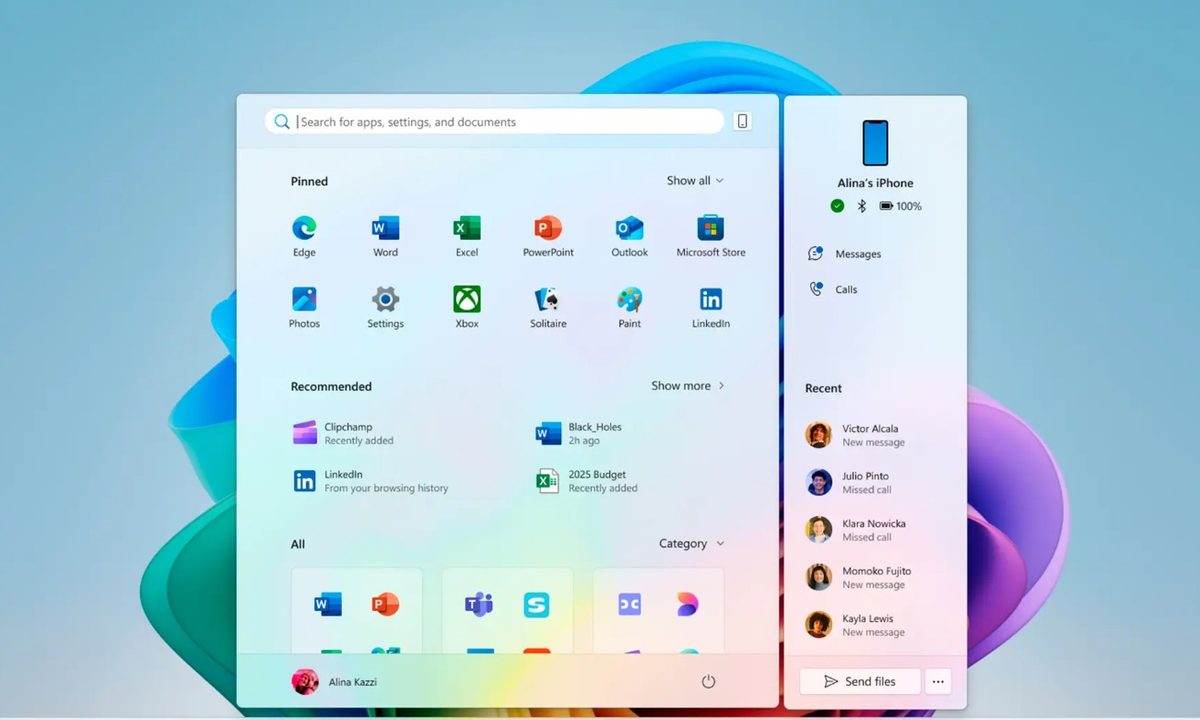This screenshot has width=1200, height=720.
Task: Open the Xbox app
Action: pos(466,300)
